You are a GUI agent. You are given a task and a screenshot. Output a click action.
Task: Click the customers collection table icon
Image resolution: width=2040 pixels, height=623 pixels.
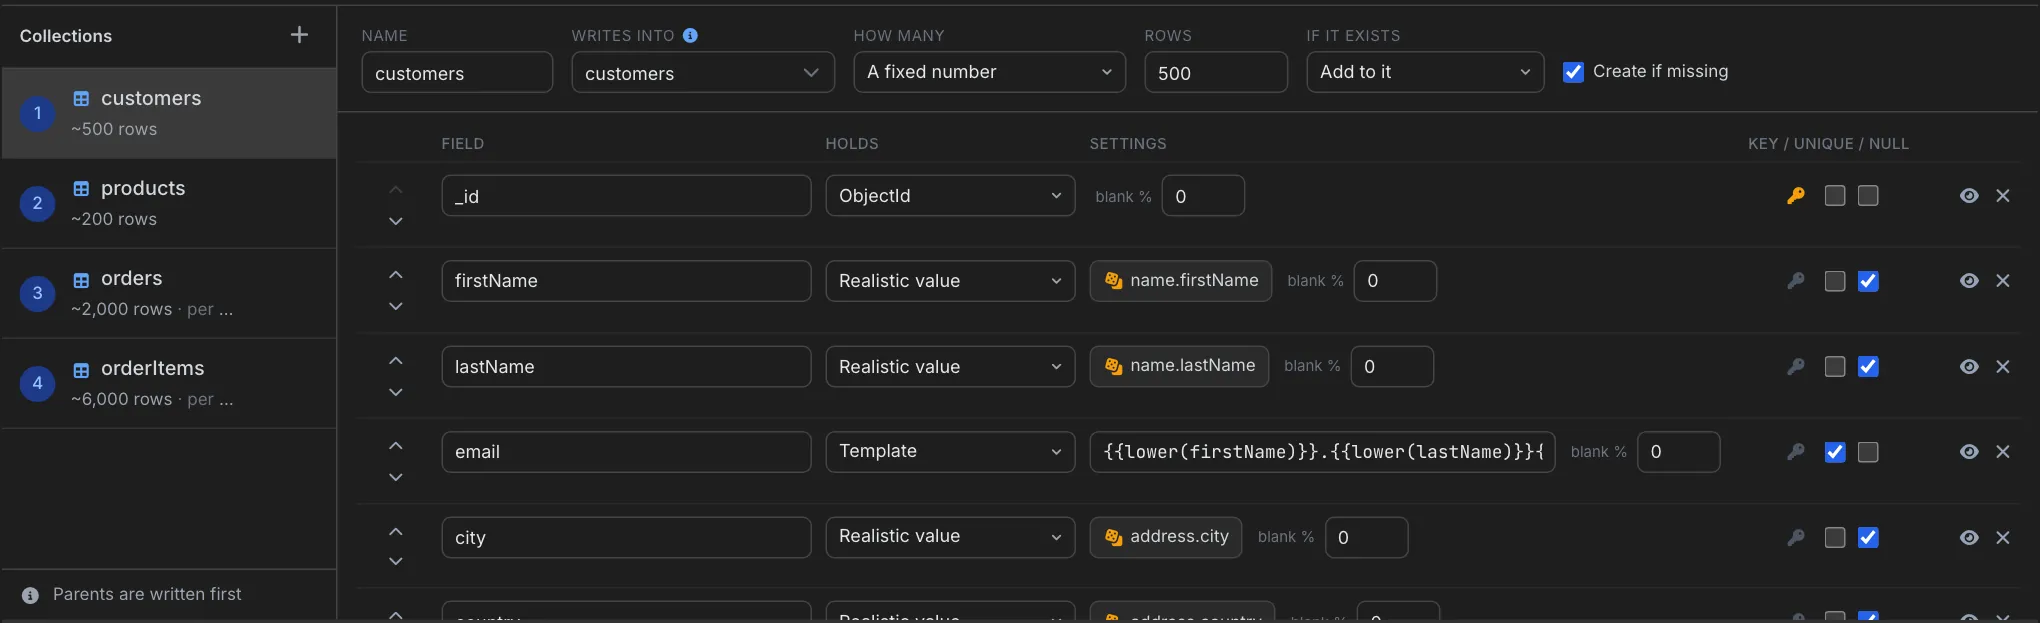(x=81, y=99)
